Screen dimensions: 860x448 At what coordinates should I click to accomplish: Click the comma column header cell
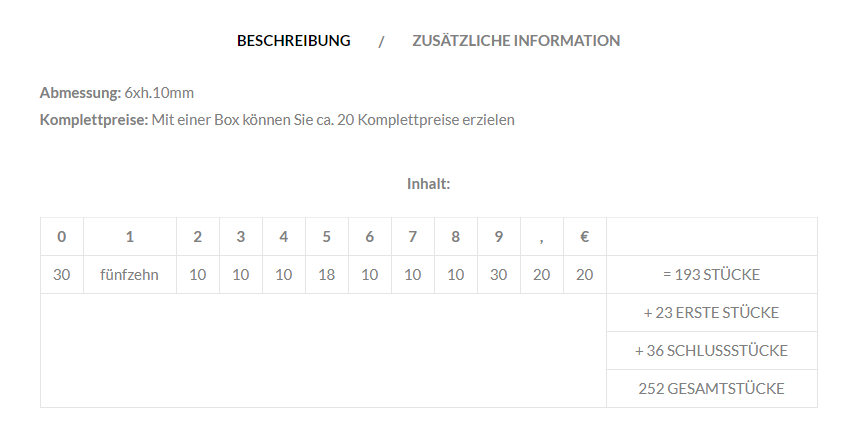point(541,236)
